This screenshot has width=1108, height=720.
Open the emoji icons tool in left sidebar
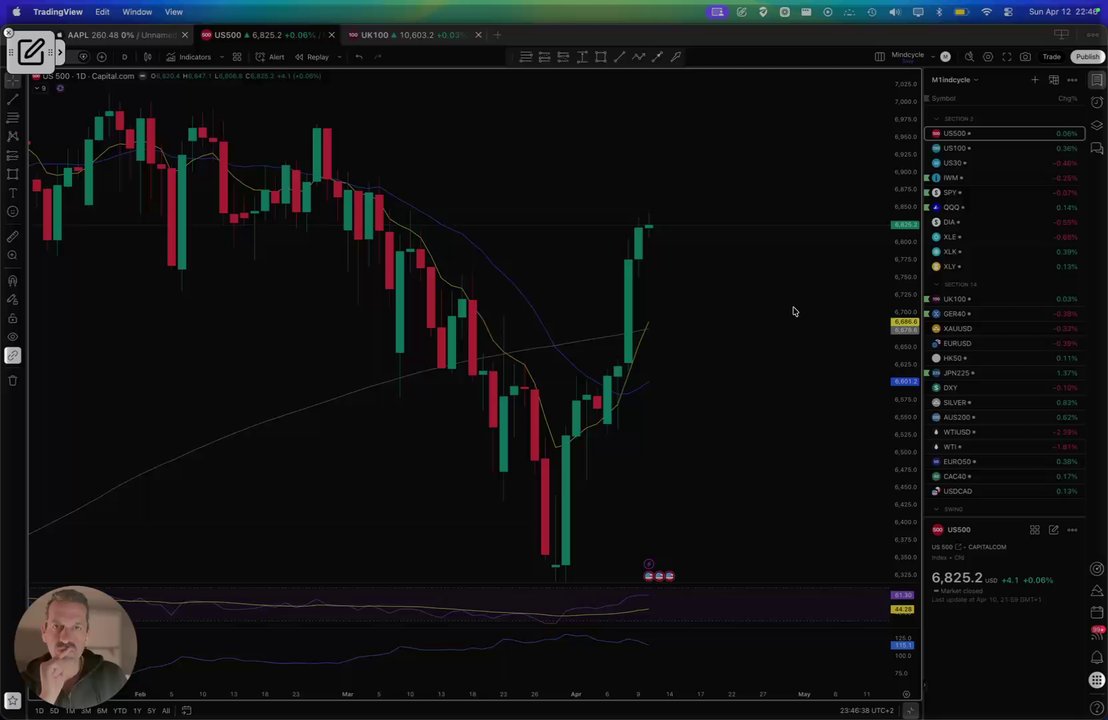pyautogui.click(x=13, y=212)
